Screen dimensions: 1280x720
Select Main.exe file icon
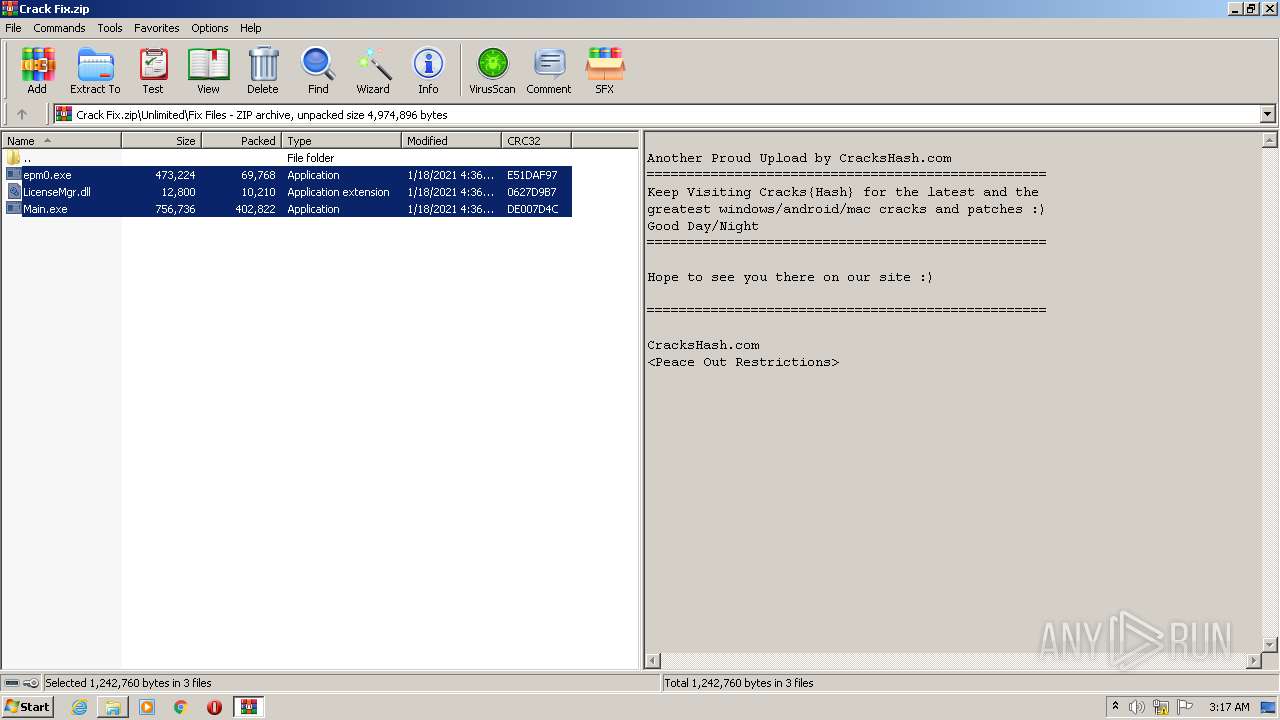click(14, 209)
